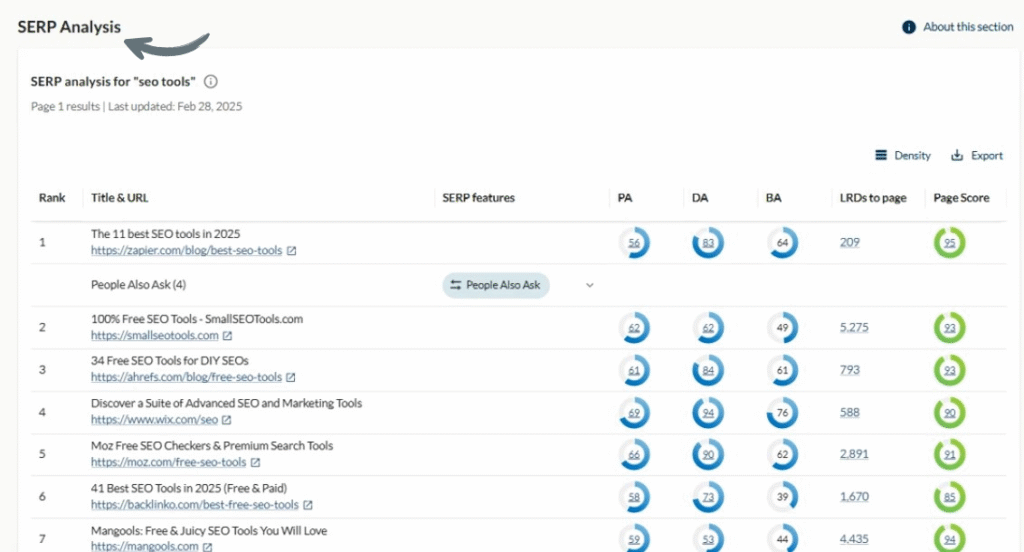Open the mangools.com URL
Screen dimensions: 1024x552
click(x=144, y=546)
